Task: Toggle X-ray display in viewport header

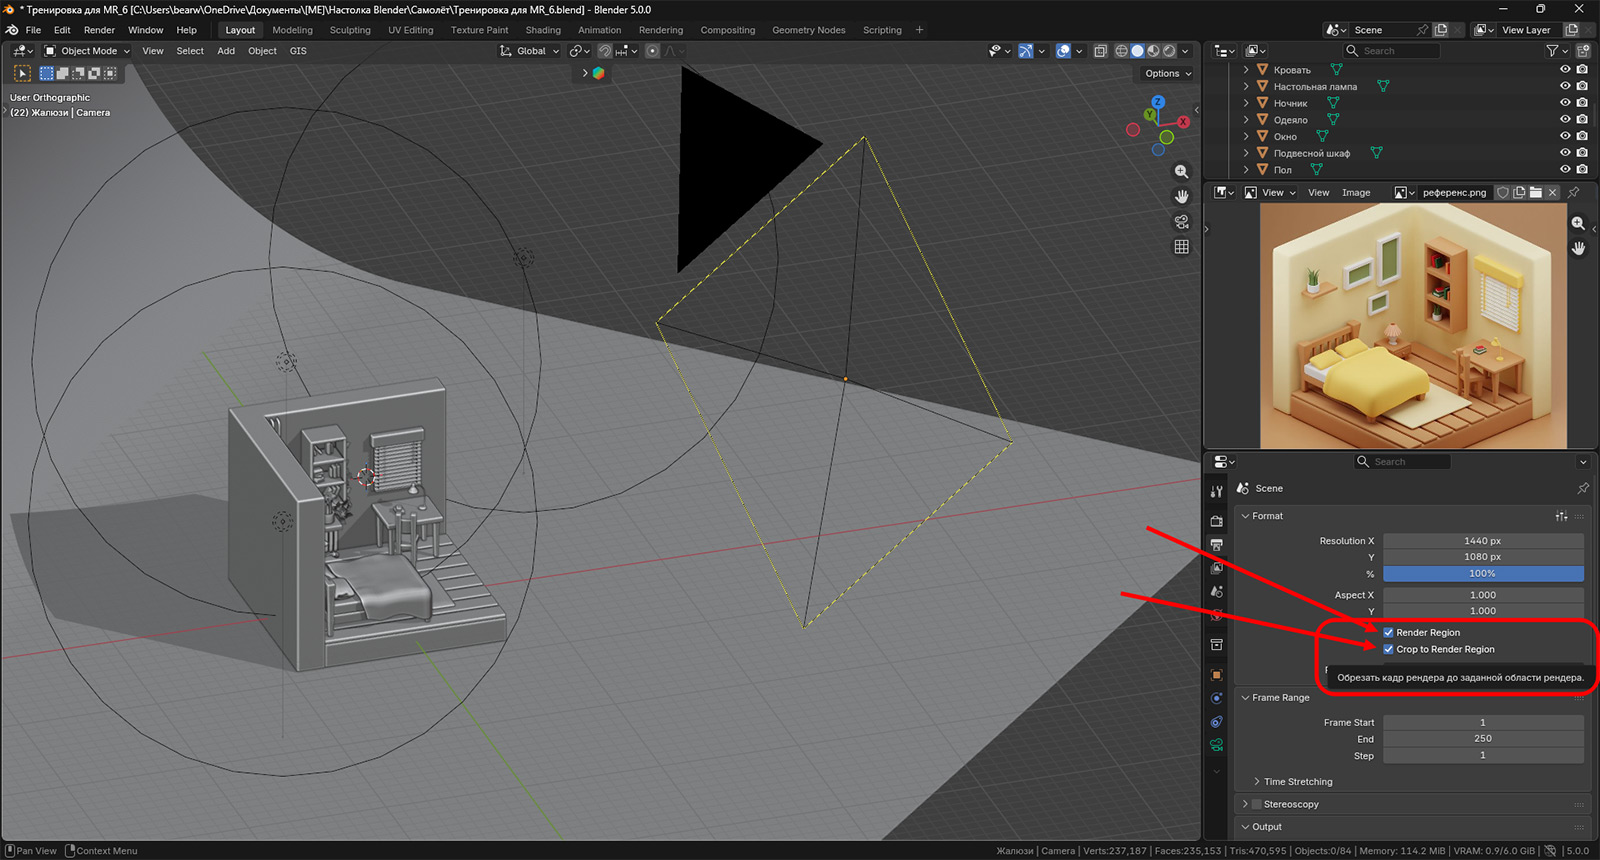Action: point(1100,51)
